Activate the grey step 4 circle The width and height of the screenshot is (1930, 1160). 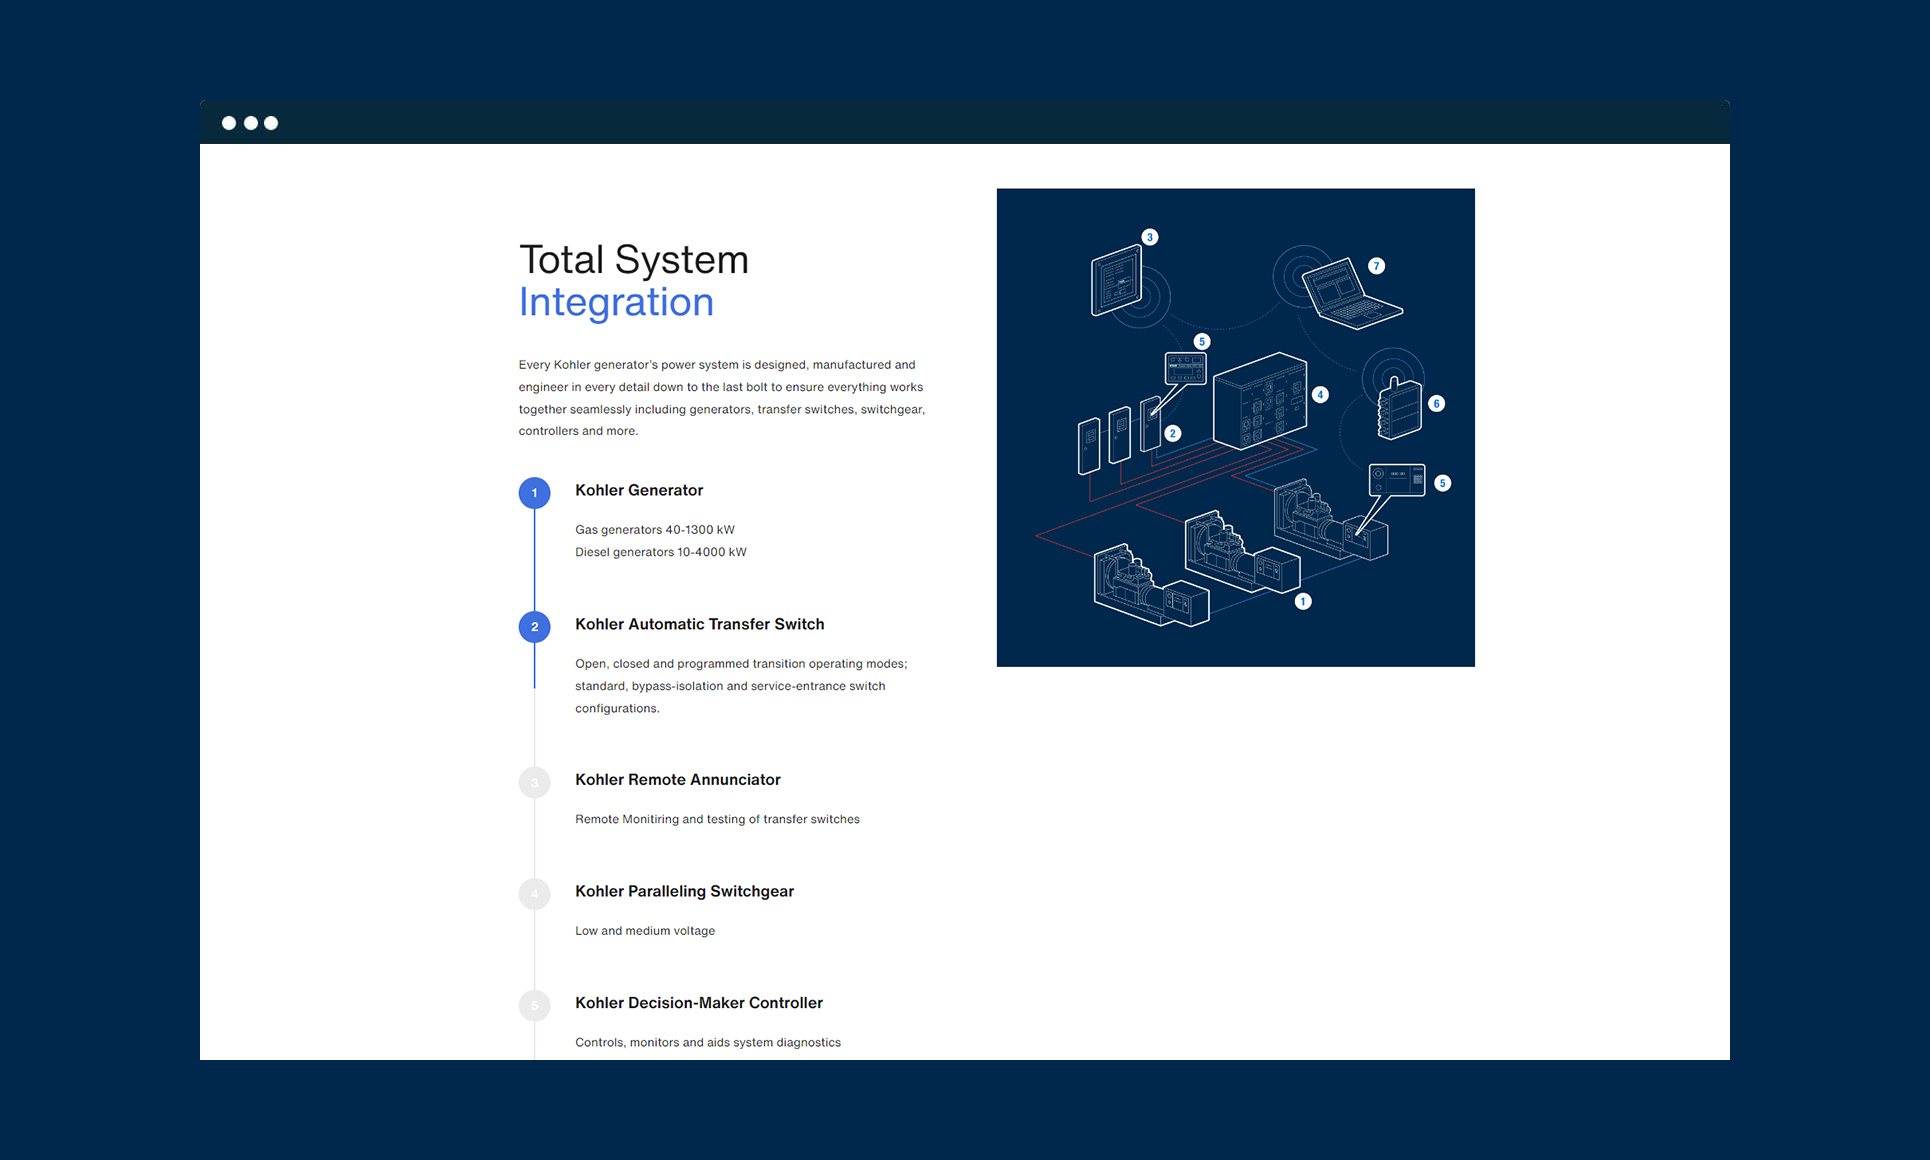pos(534,894)
